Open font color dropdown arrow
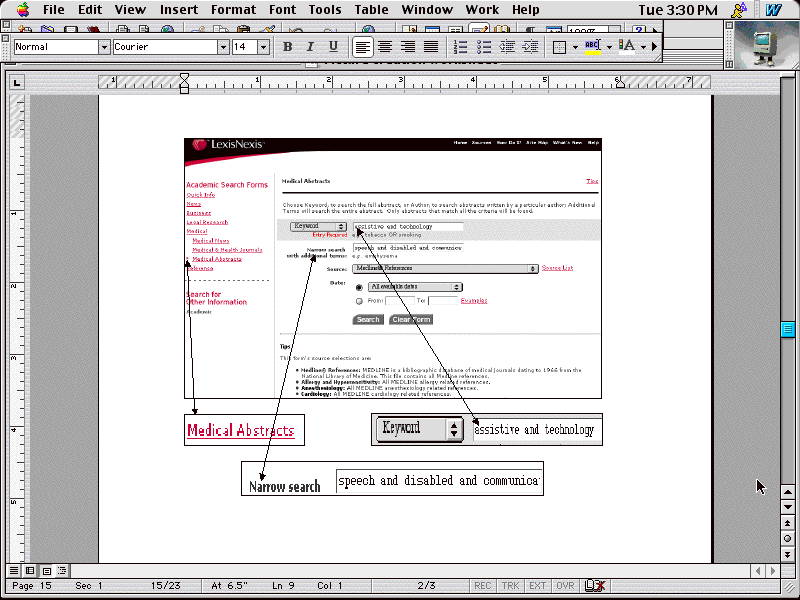The width and height of the screenshot is (800, 600). [x=643, y=47]
